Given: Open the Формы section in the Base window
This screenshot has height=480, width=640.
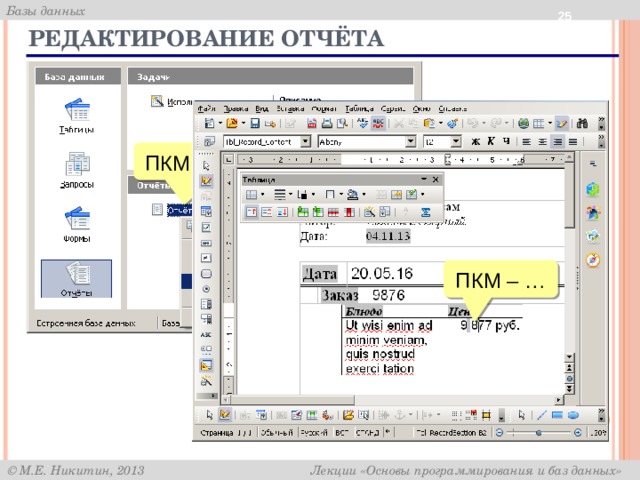Looking at the screenshot, I should 76,224.
